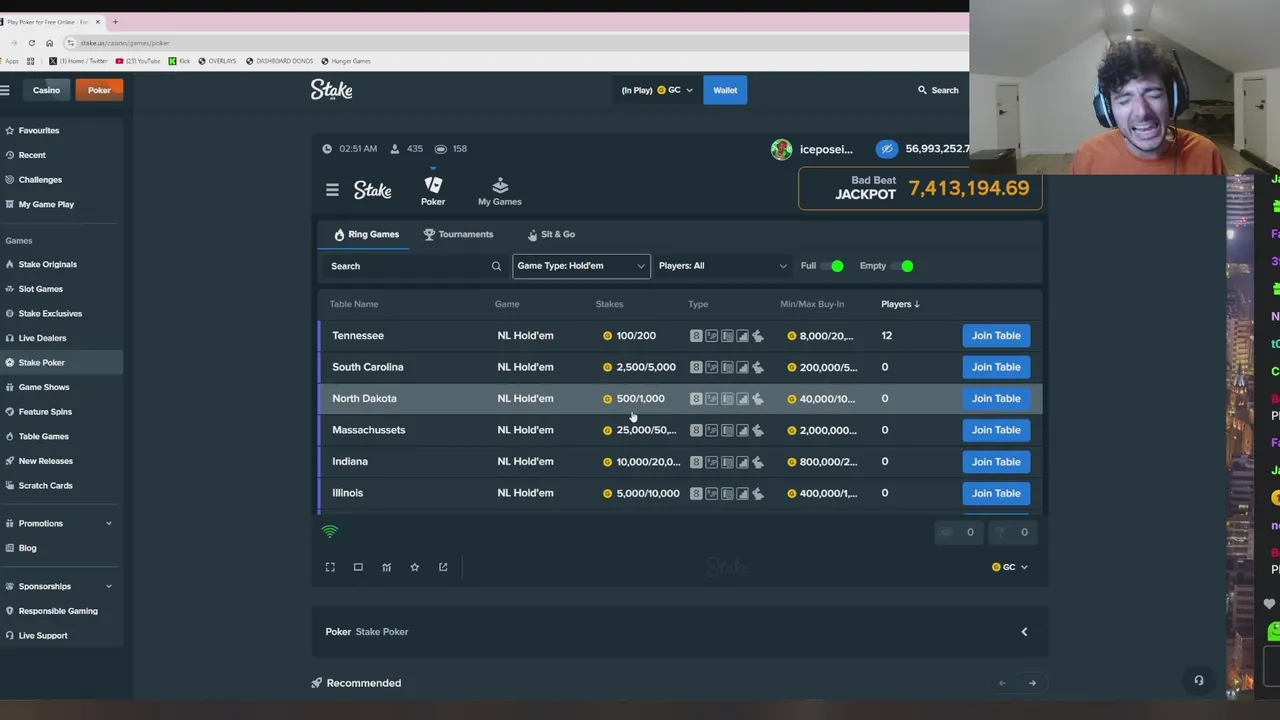Switch to the Tournaments tab
The width and height of the screenshot is (1280, 720).
[x=458, y=234]
